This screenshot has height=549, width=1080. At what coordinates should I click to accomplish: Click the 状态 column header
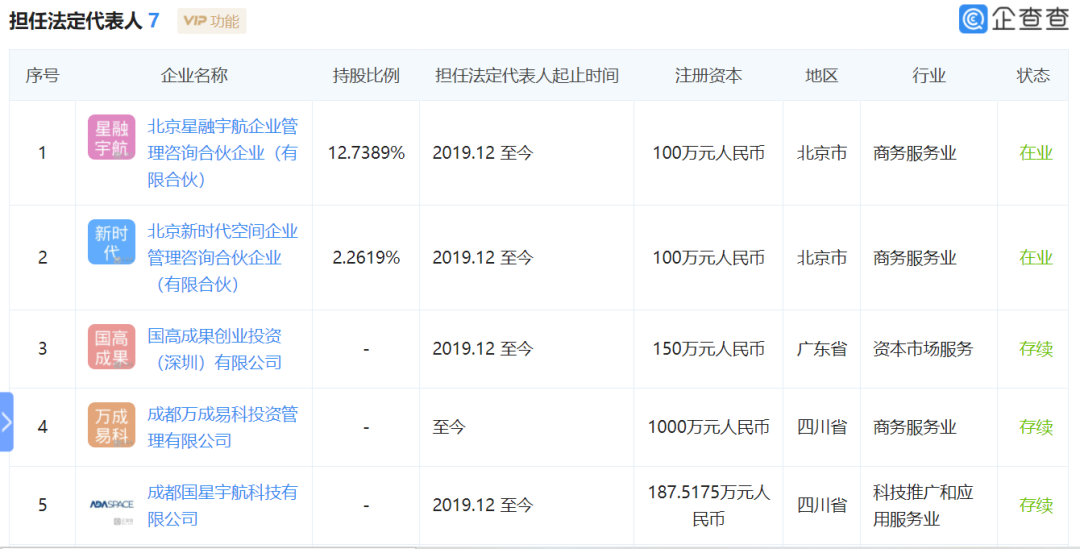tap(1032, 75)
